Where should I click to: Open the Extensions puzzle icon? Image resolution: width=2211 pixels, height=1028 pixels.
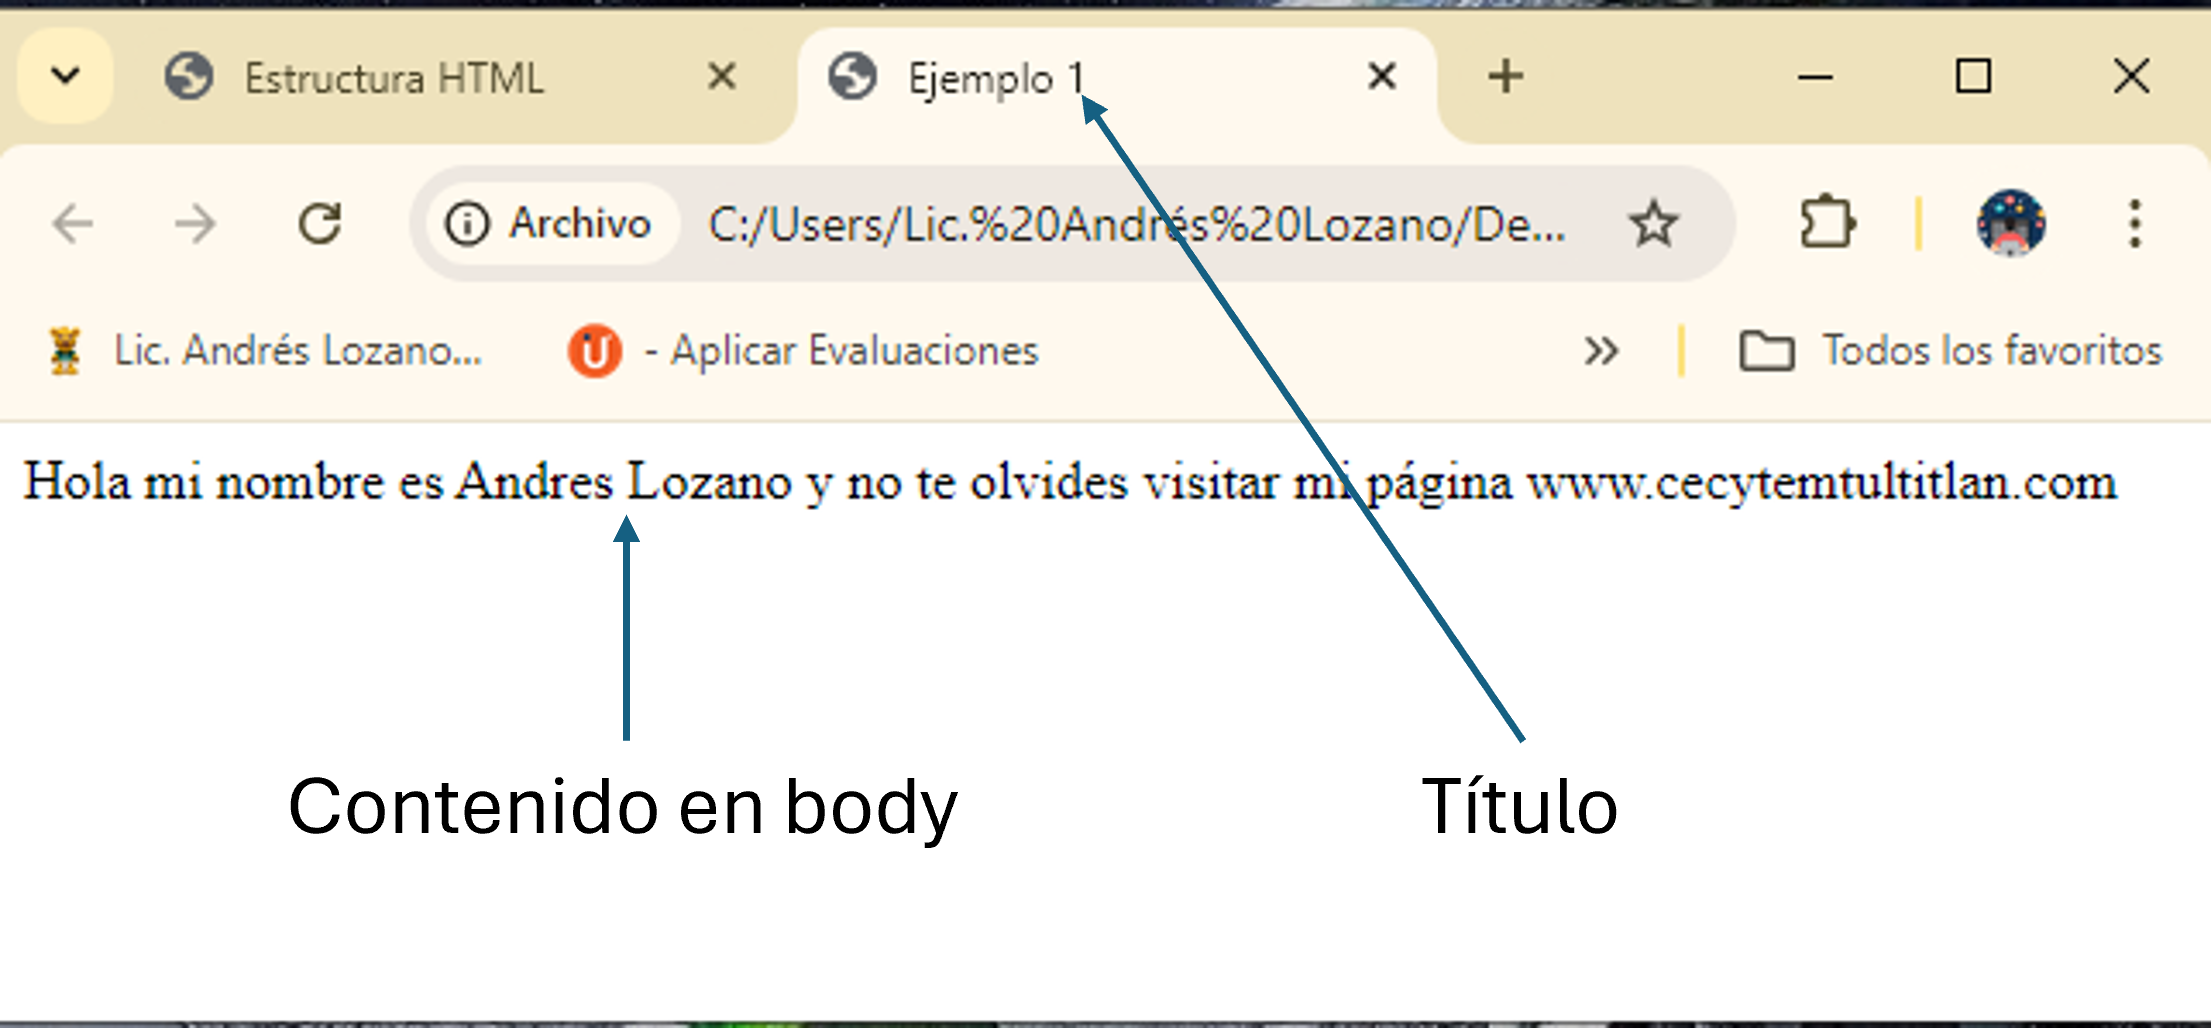click(1827, 222)
